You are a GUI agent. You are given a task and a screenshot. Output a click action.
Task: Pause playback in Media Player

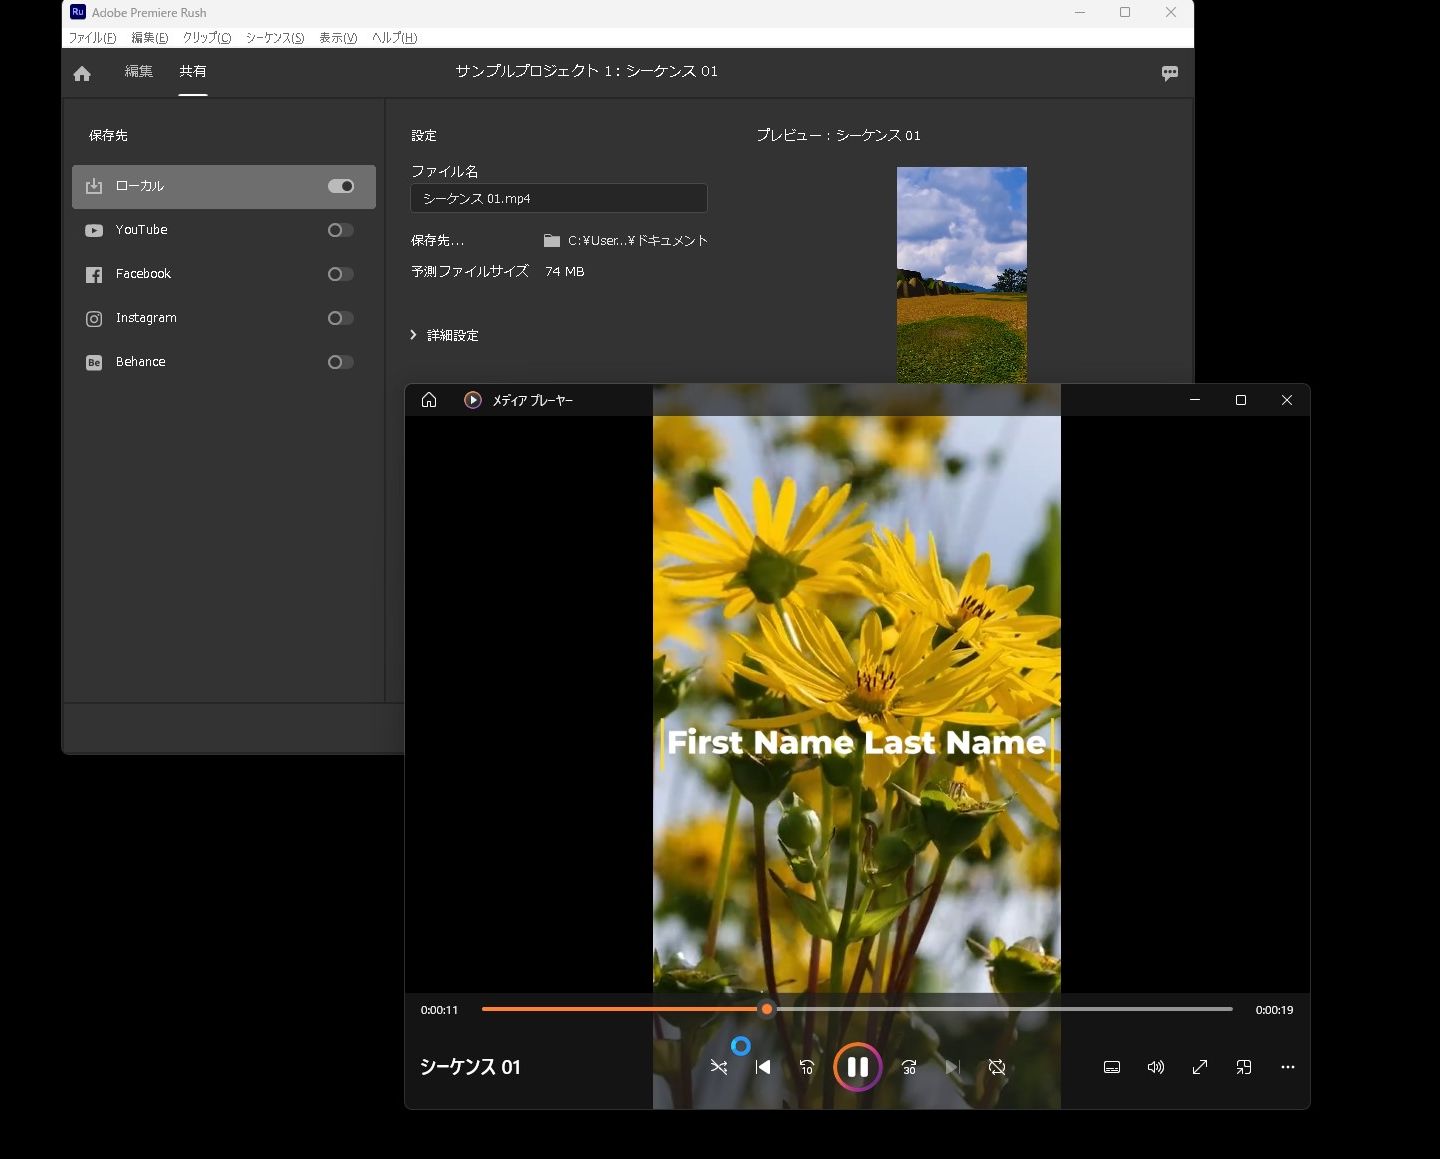(857, 1067)
